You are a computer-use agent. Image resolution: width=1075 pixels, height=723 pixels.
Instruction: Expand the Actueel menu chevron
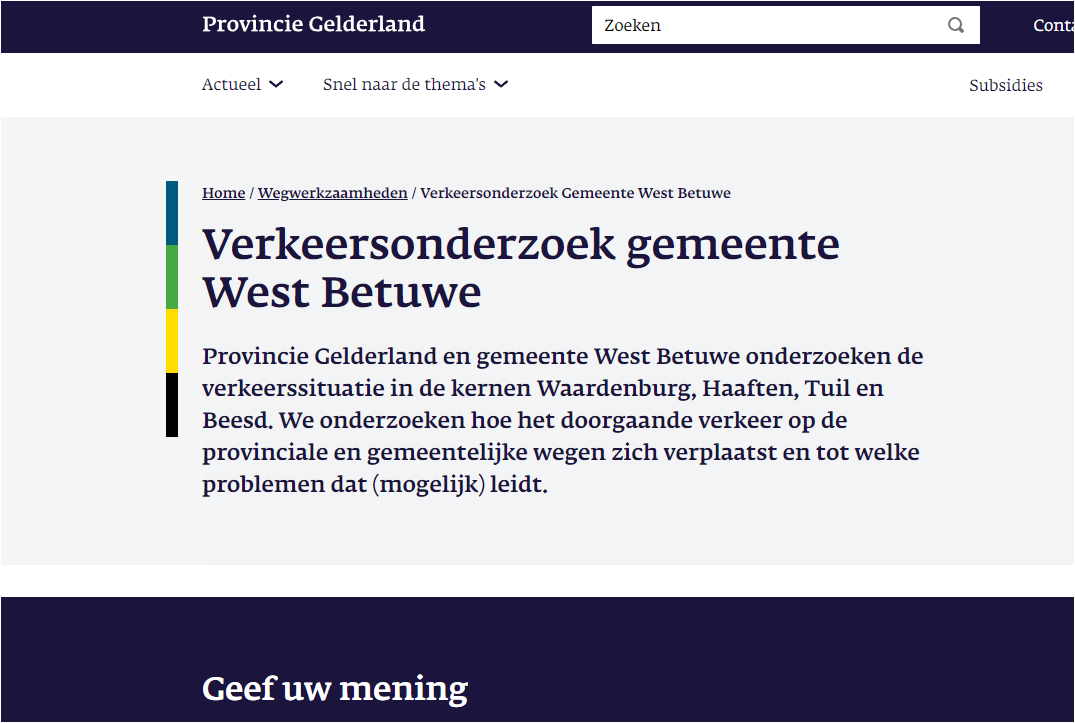276,84
